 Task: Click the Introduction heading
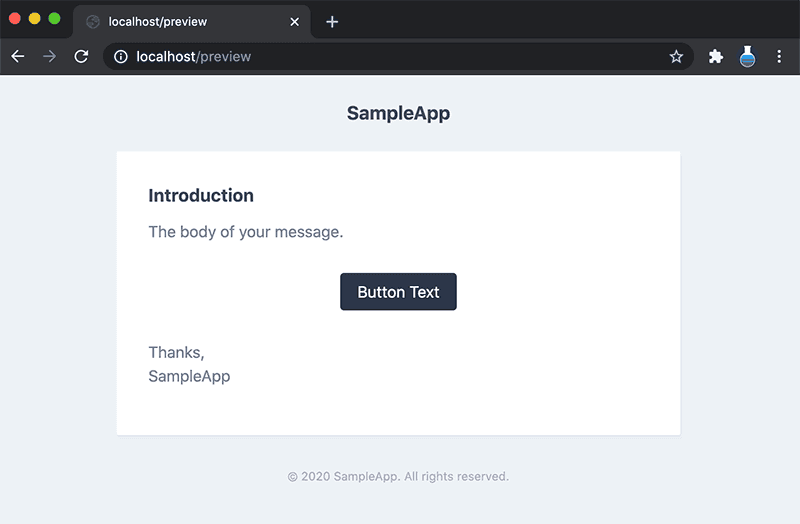(201, 196)
